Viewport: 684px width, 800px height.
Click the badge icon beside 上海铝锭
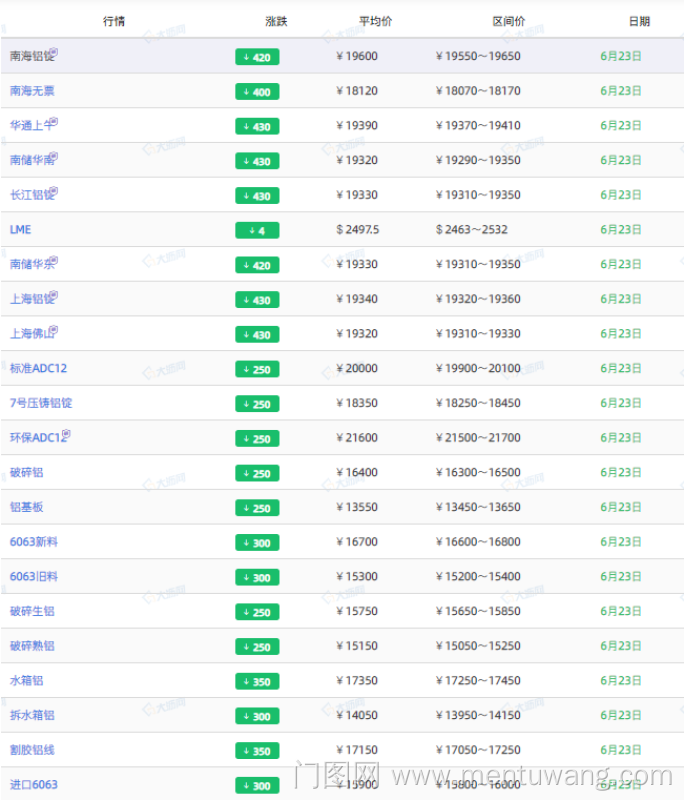54,295
